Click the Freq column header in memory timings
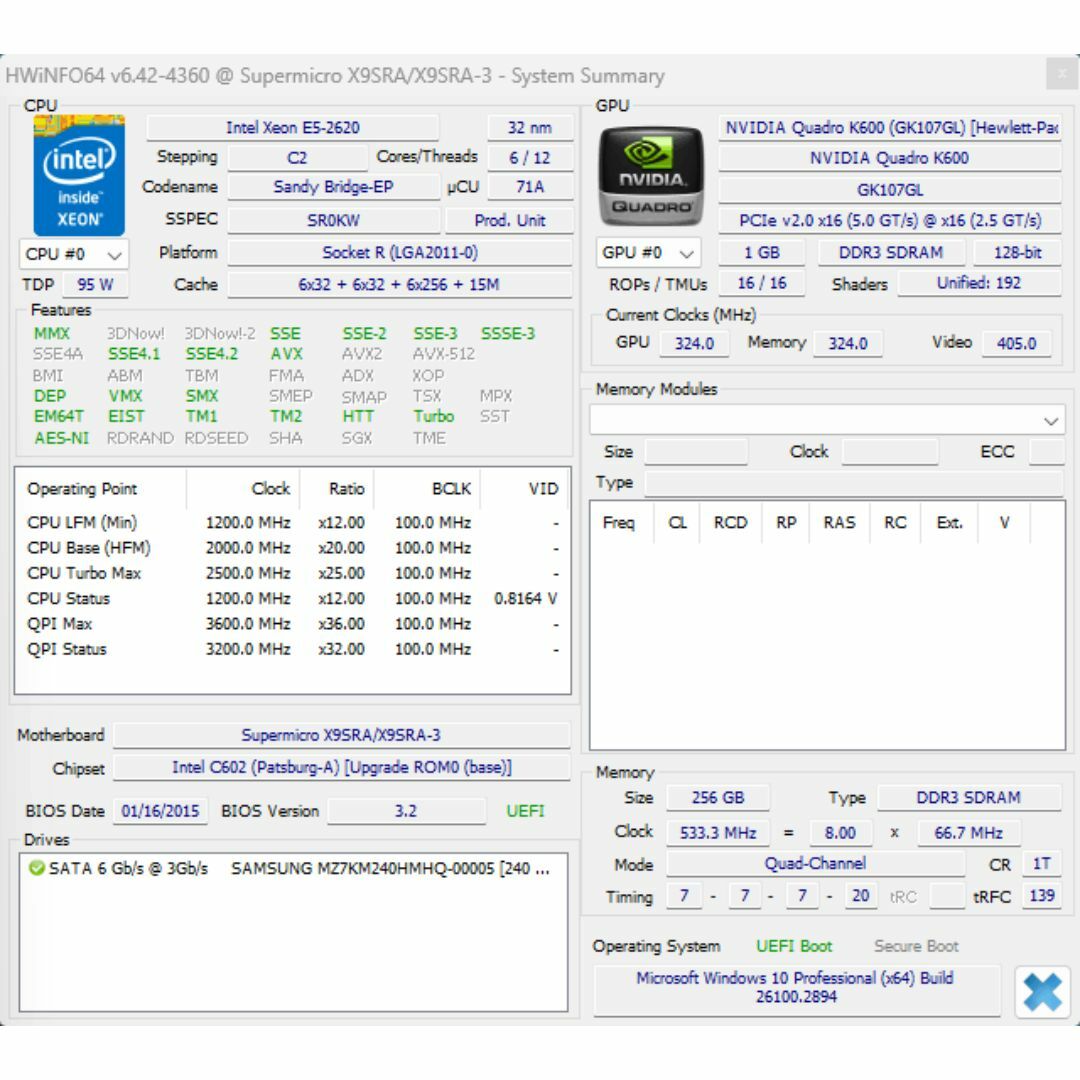The width and height of the screenshot is (1080, 1080). click(619, 523)
